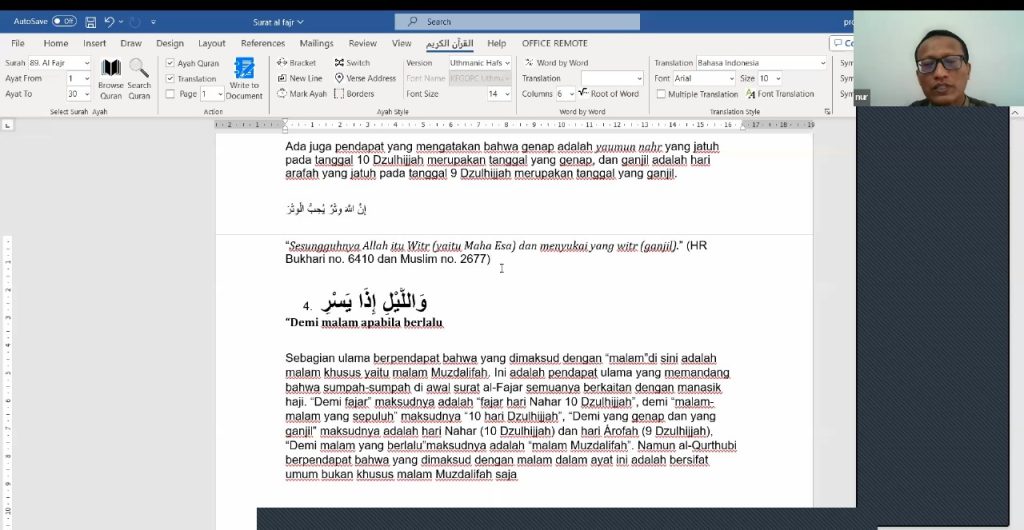Click the participant video thumbnail
The height and width of the screenshot is (530, 1024).
938,58
